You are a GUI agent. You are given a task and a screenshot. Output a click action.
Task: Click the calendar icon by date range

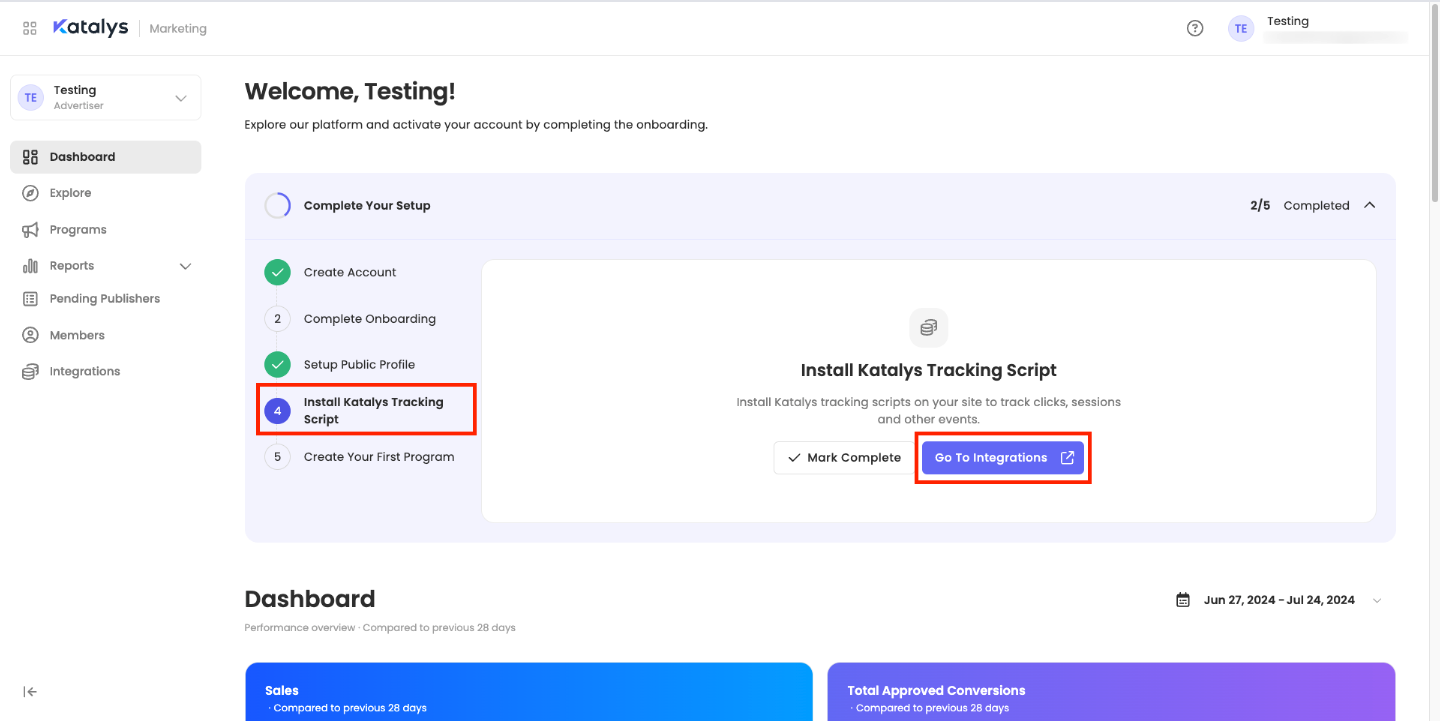pyautogui.click(x=1183, y=600)
